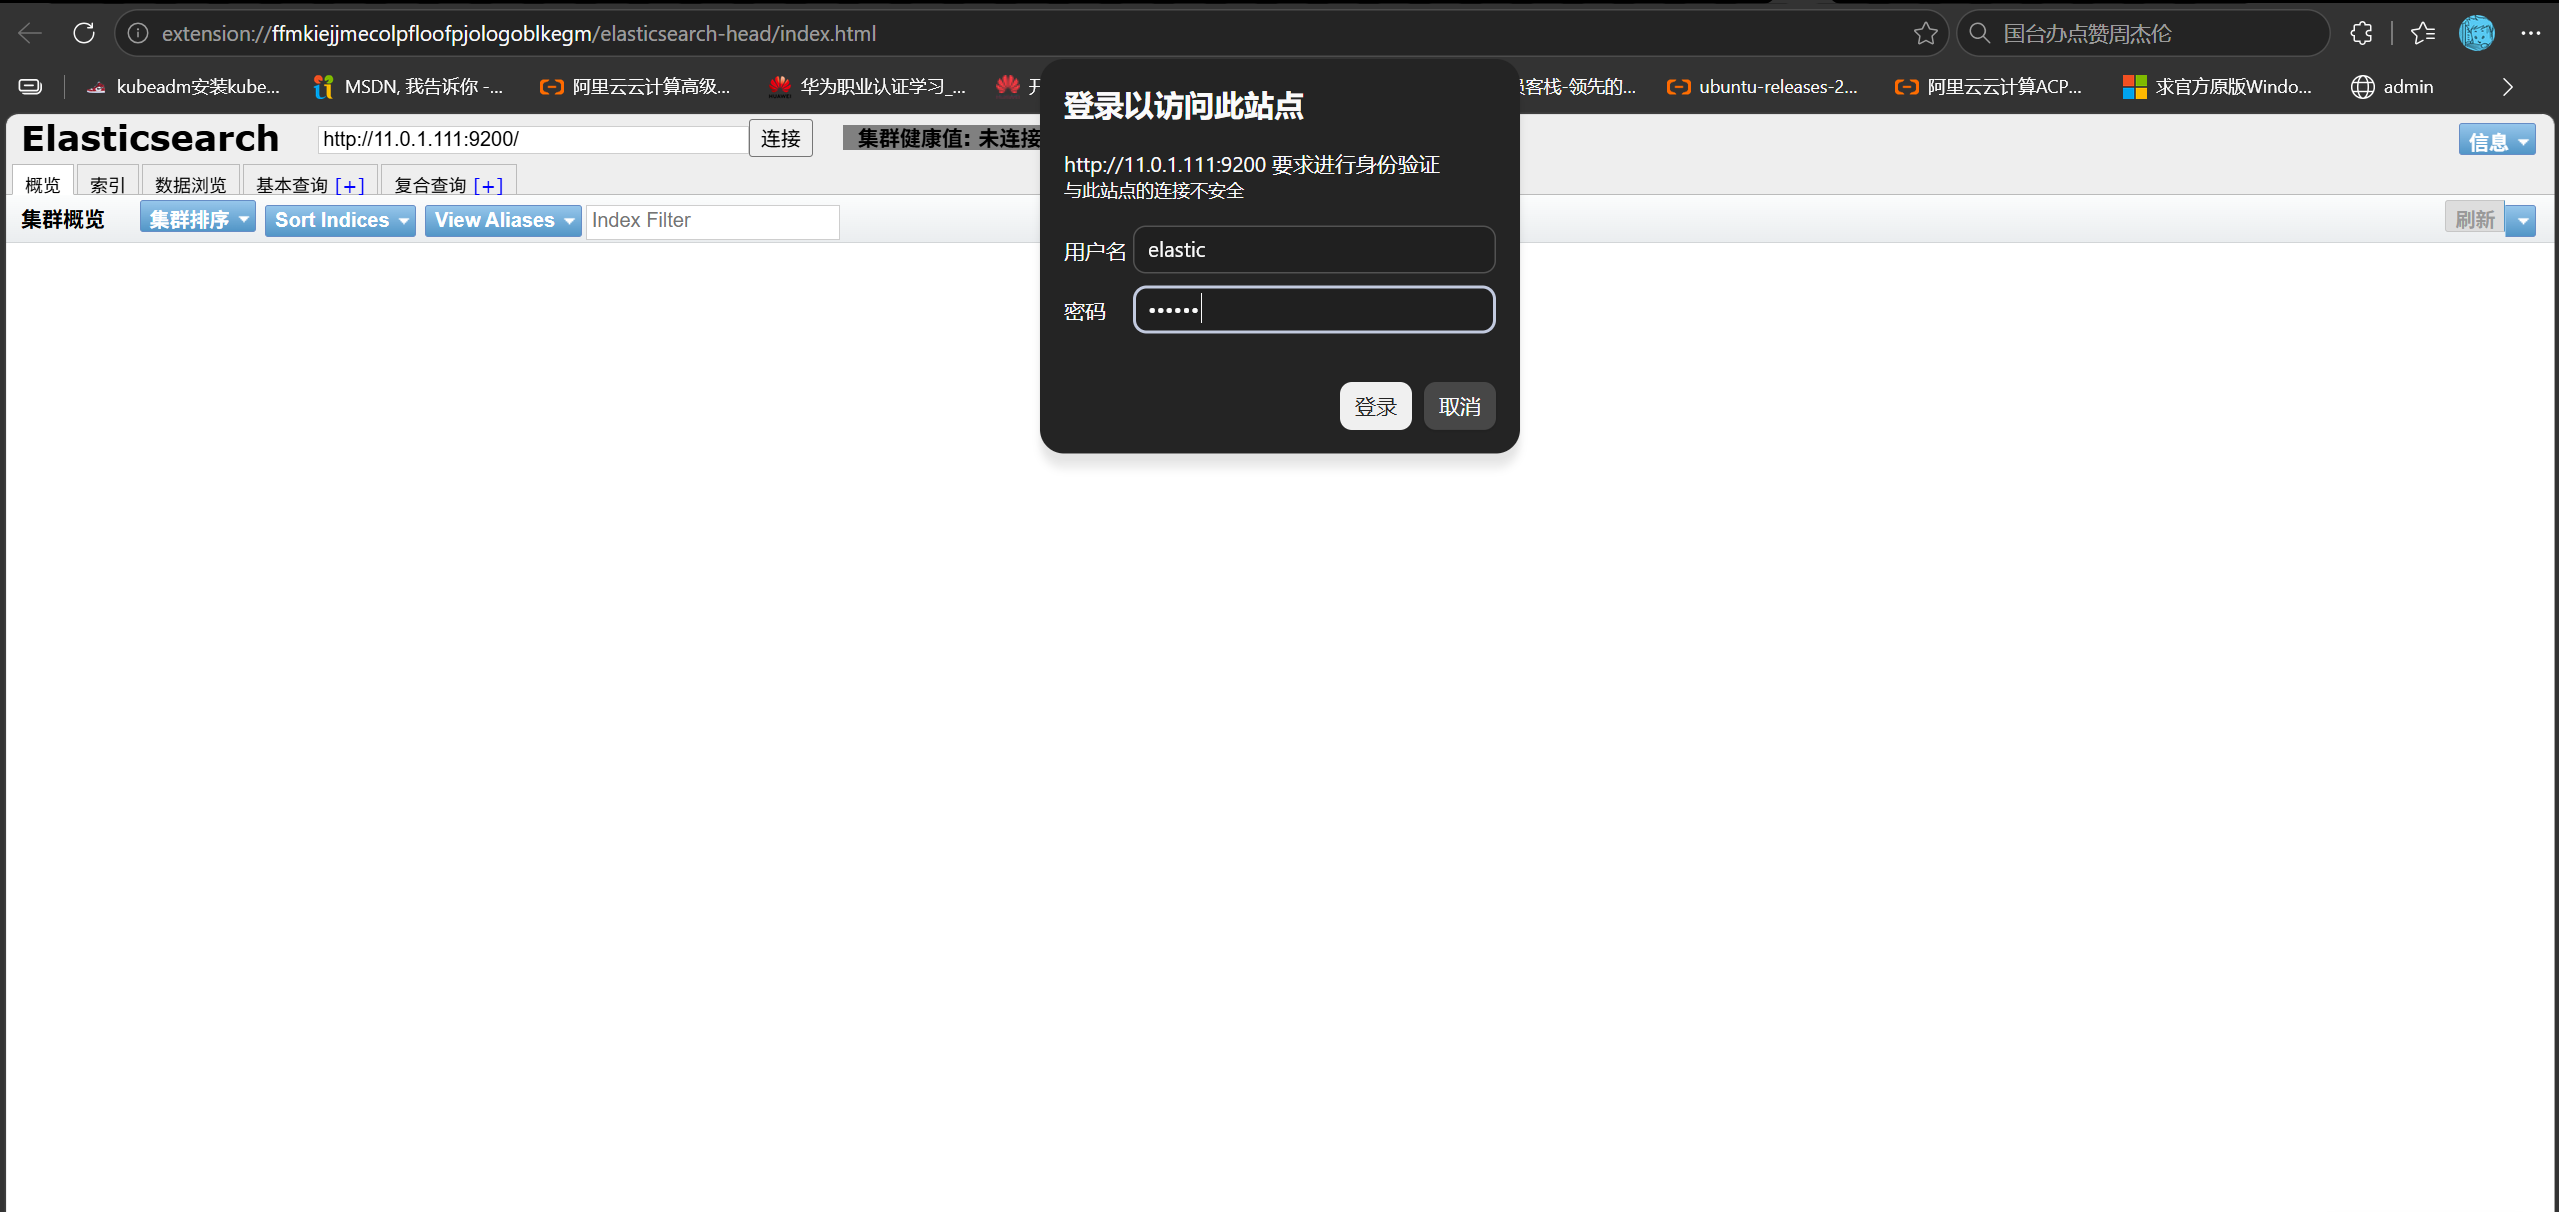Click the site info icon in address bar
Image resolution: width=2559 pixels, height=1212 pixels.
[x=138, y=33]
